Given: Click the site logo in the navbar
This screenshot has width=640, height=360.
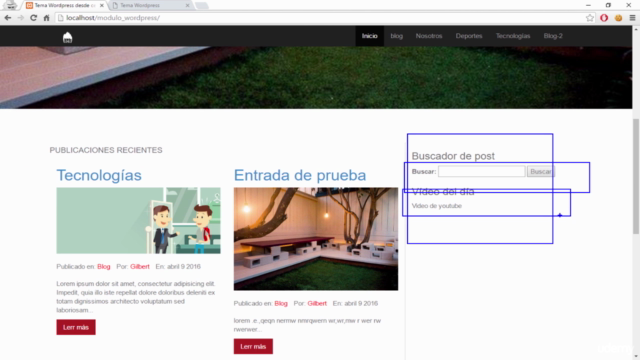Looking at the screenshot, I should [x=67, y=37].
